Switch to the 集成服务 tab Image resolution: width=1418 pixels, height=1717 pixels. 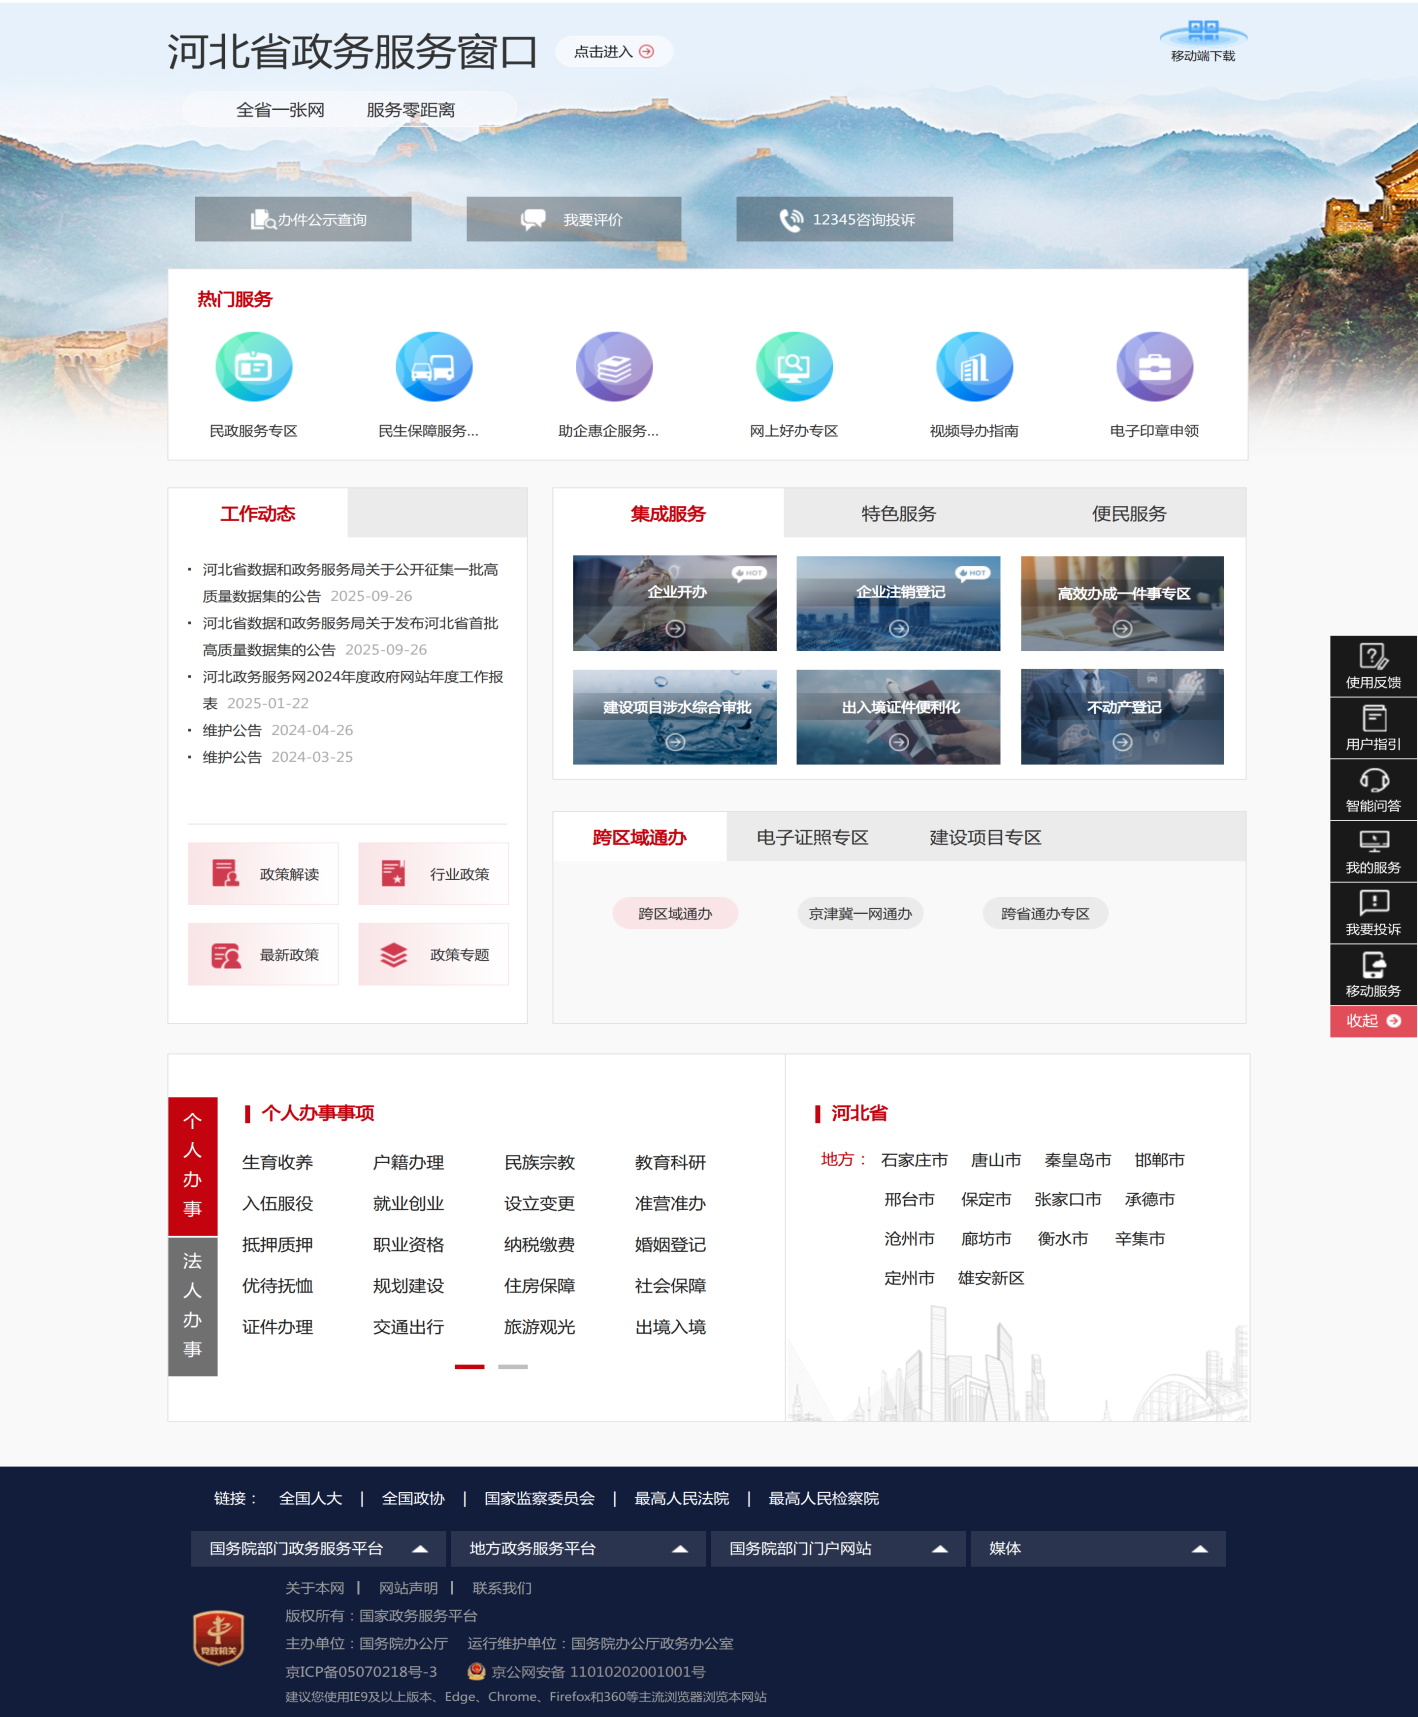point(668,513)
